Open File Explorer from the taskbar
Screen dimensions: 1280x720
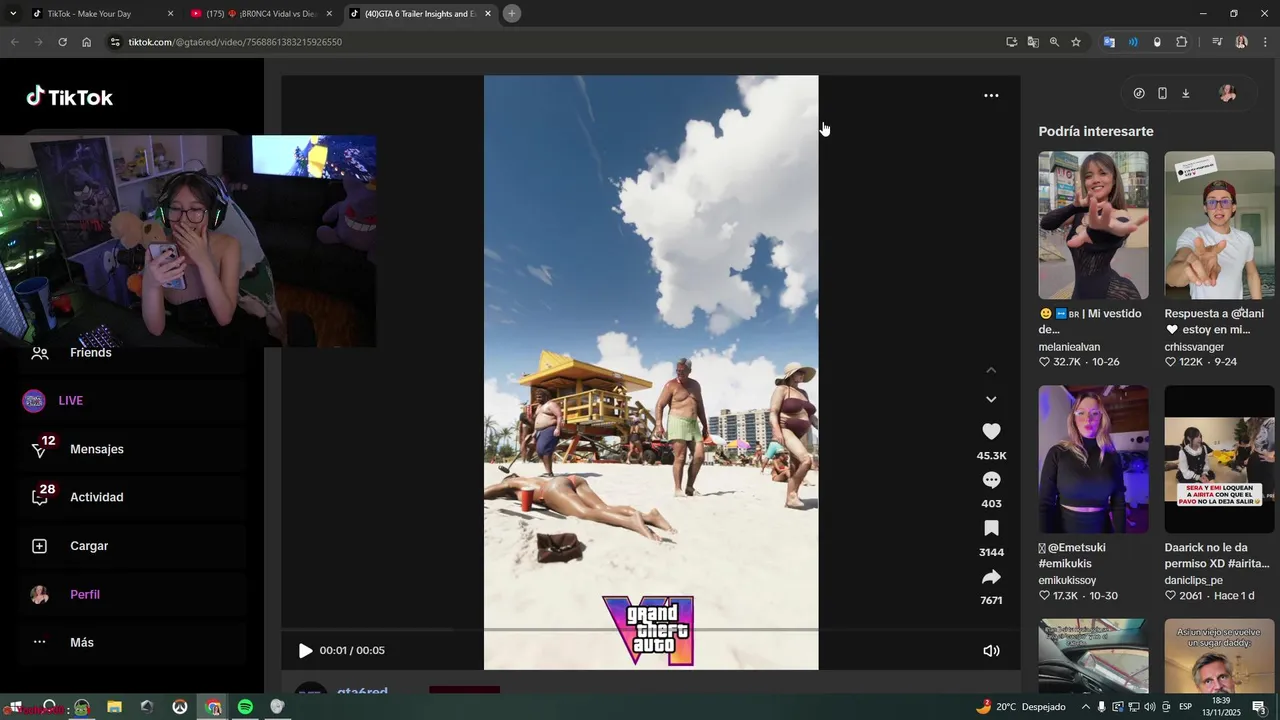114,707
